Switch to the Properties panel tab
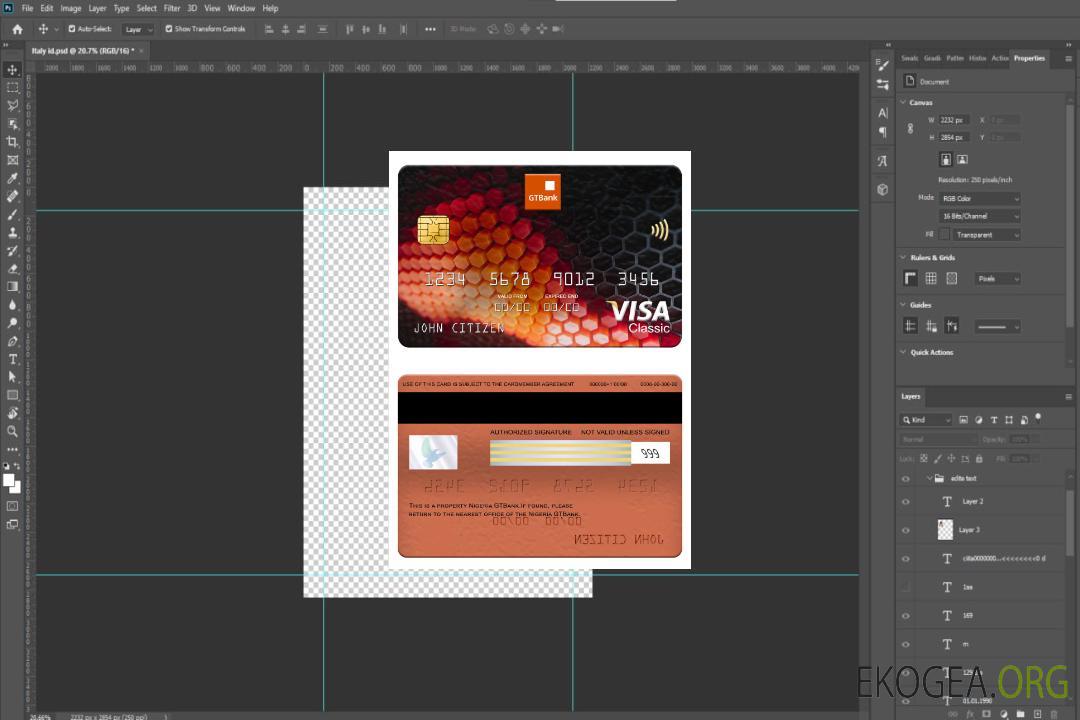The height and width of the screenshot is (720, 1080). (x=1029, y=59)
